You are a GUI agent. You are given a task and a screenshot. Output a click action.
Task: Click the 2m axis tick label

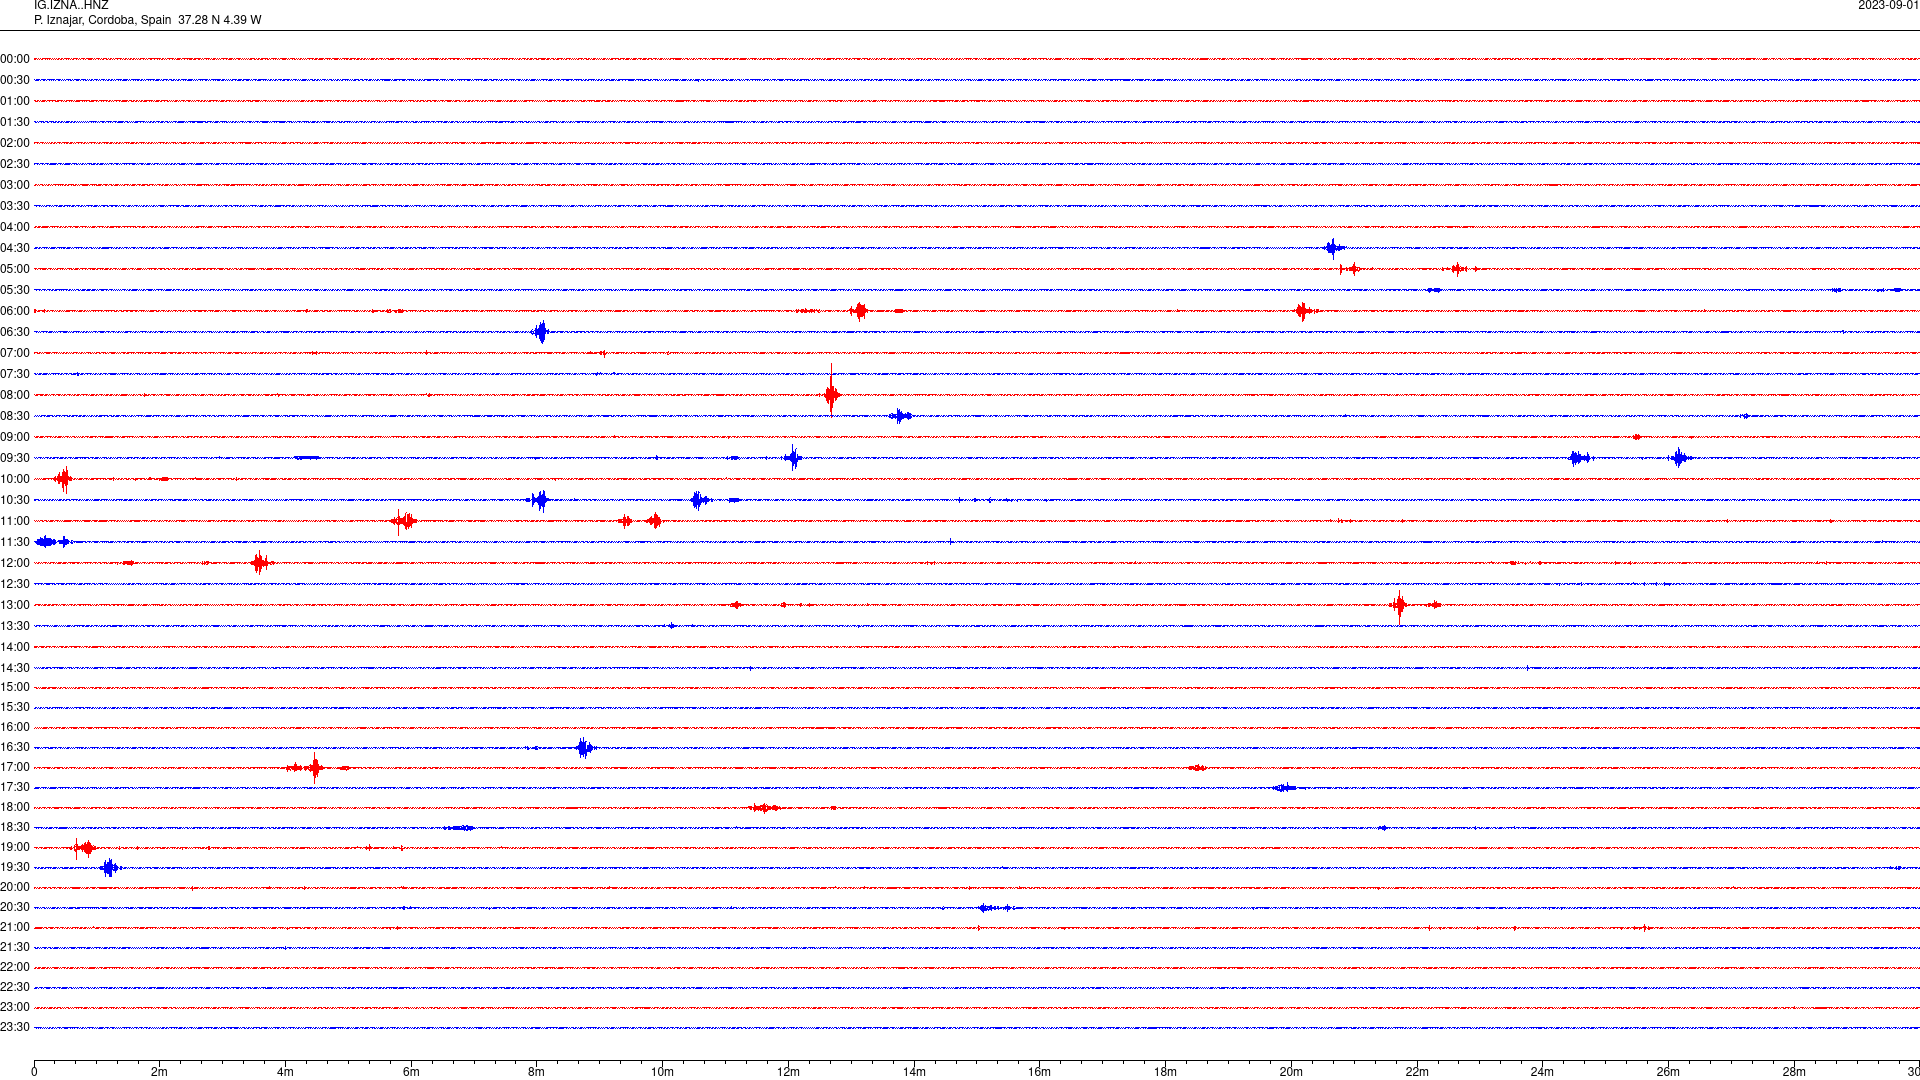tap(160, 1072)
